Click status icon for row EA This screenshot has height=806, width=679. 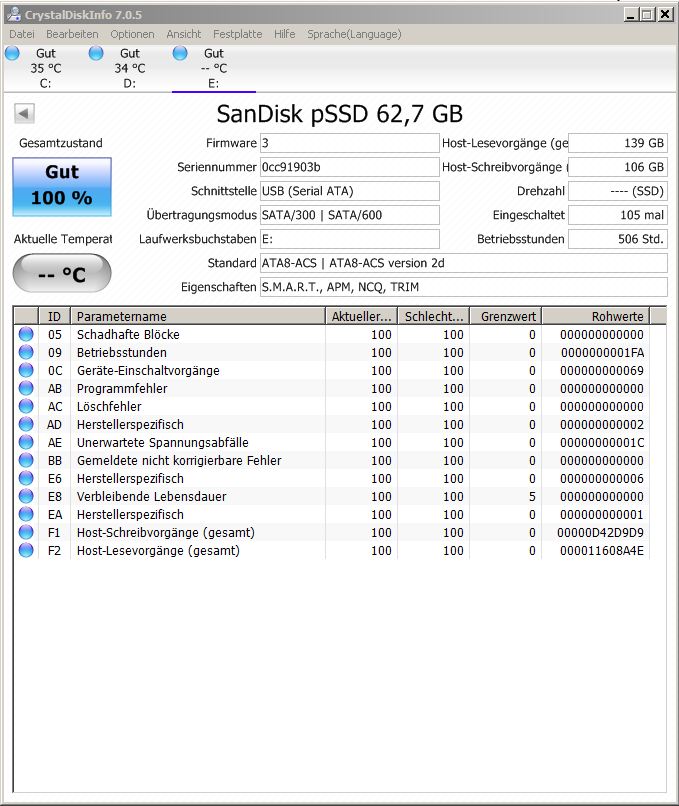click(x=26, y=514)
